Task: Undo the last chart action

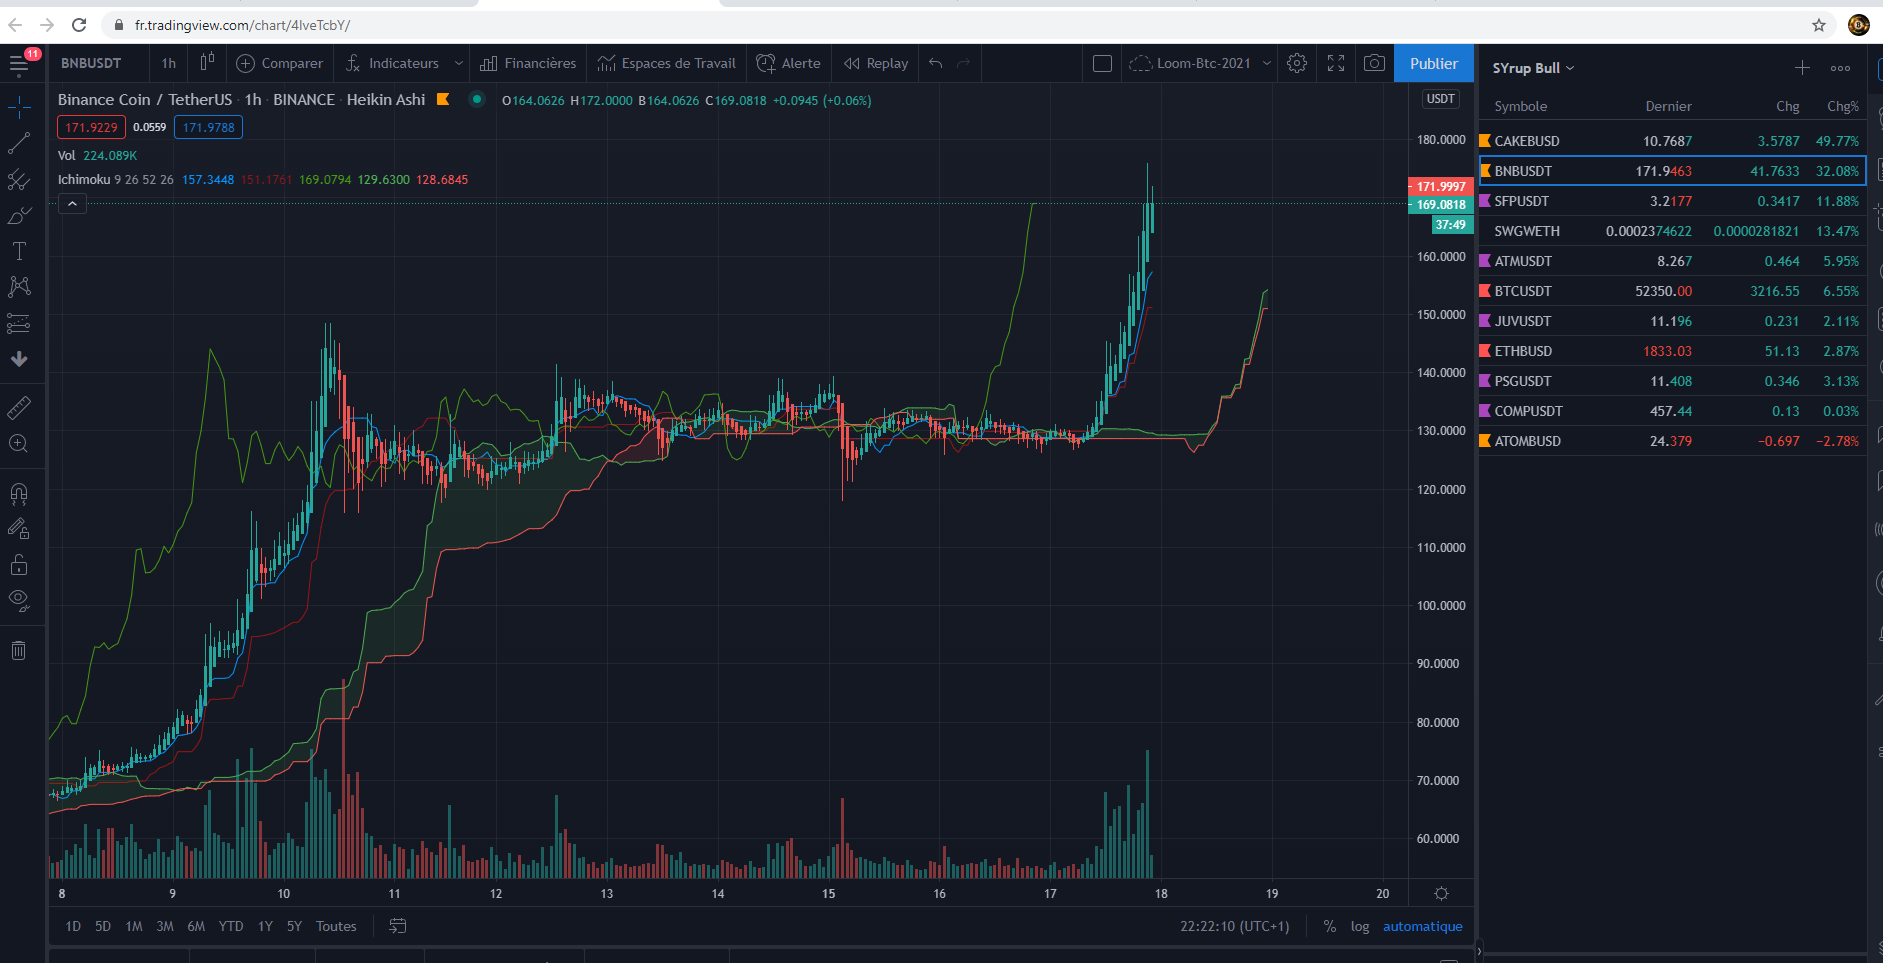Action: tap(936, 63)
